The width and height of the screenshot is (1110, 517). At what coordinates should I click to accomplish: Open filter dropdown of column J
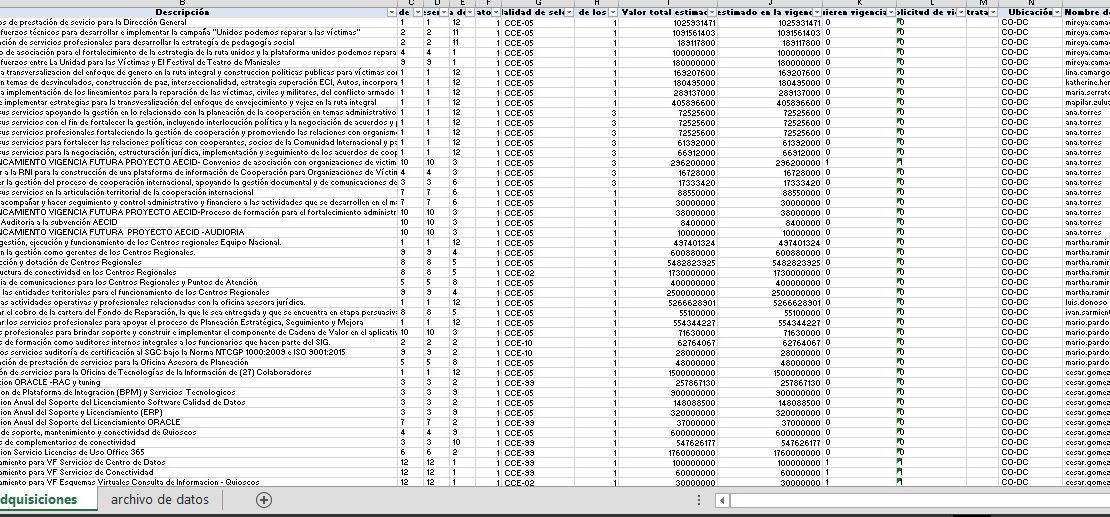817,13
